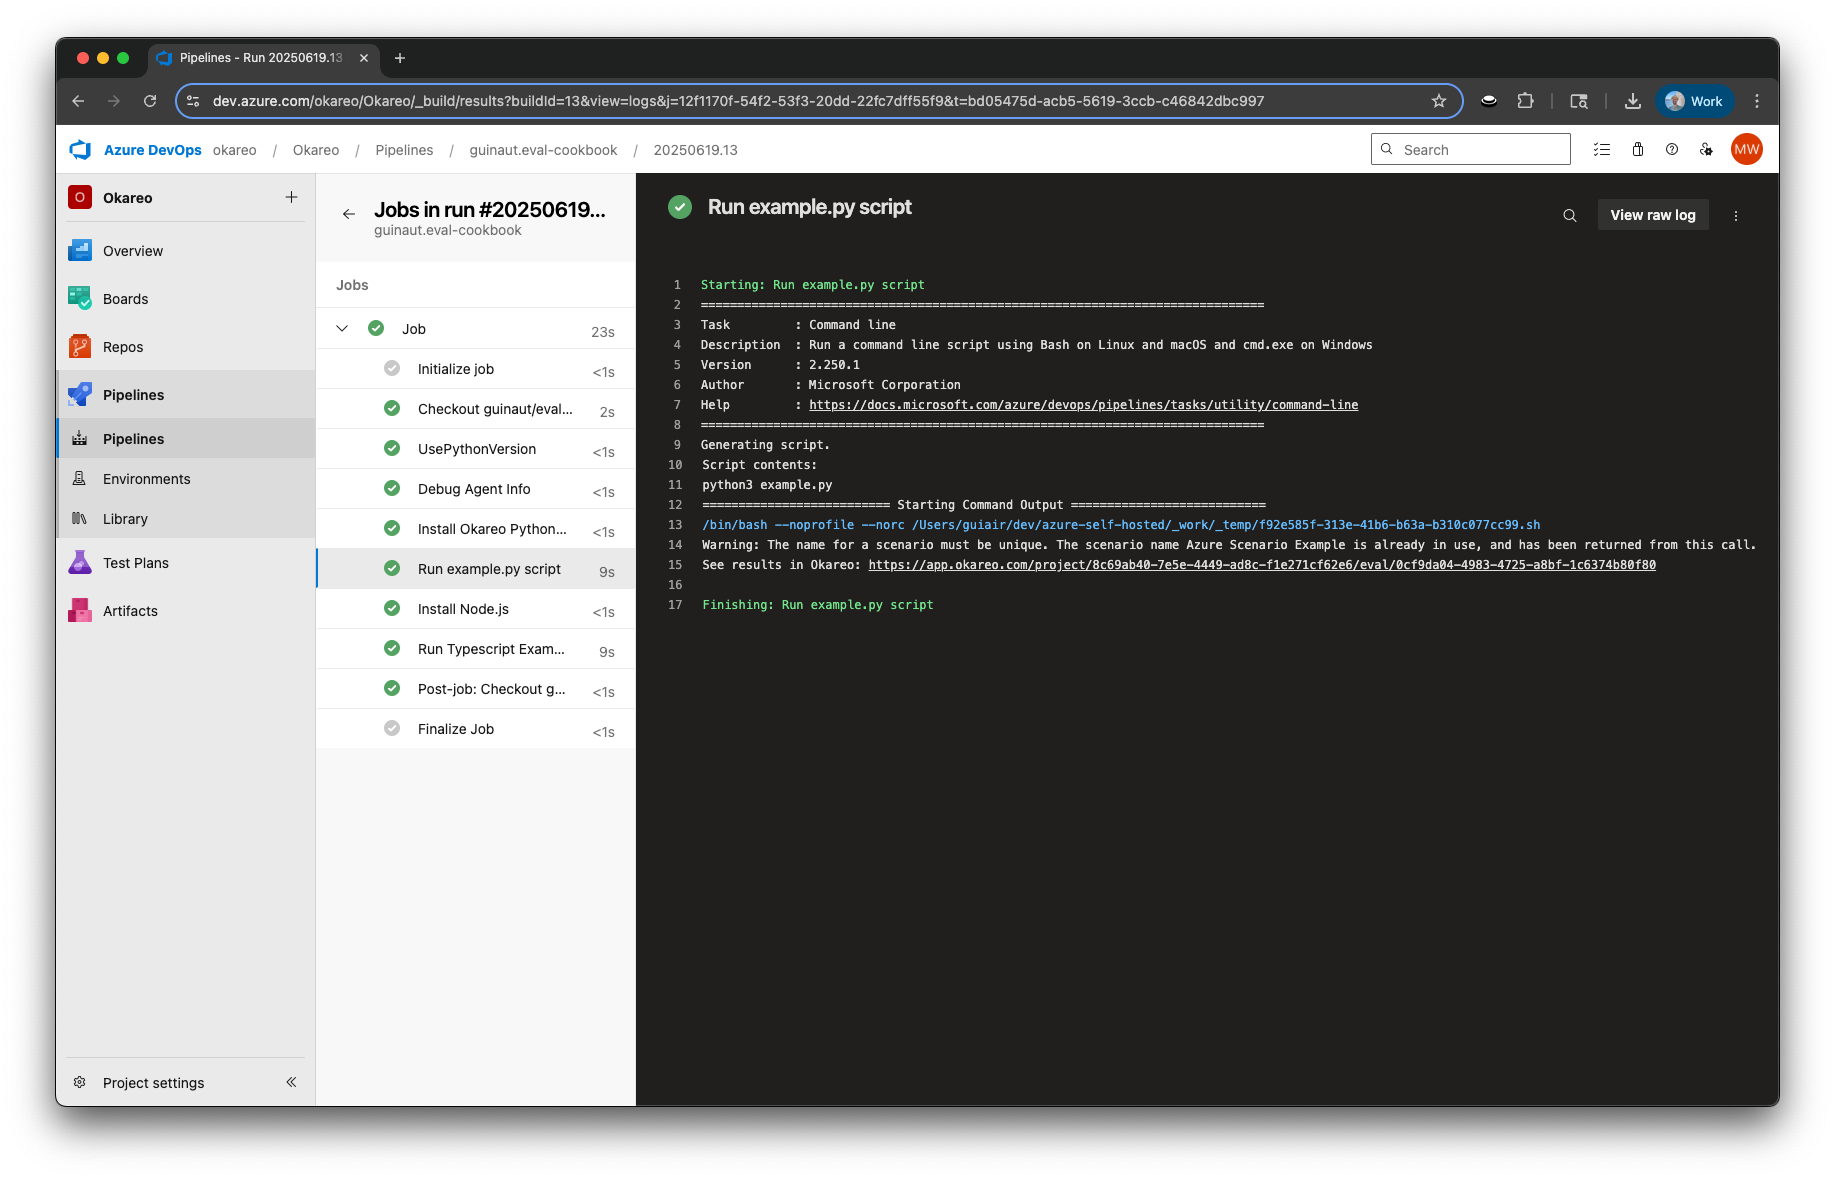This screenshot has height=1180, width=1835.
Task: Open the work items list icon in header
Action: tap(1602, 150)
